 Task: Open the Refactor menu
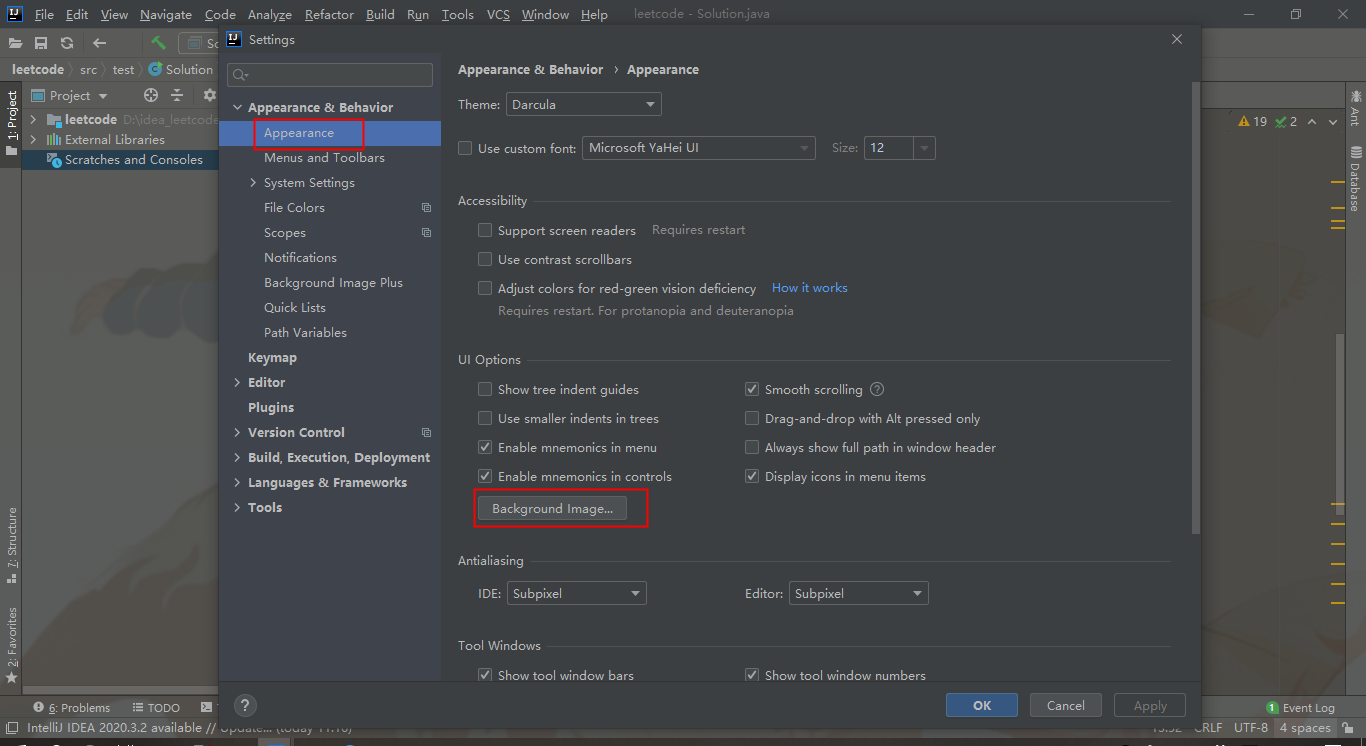coord(330,14)
